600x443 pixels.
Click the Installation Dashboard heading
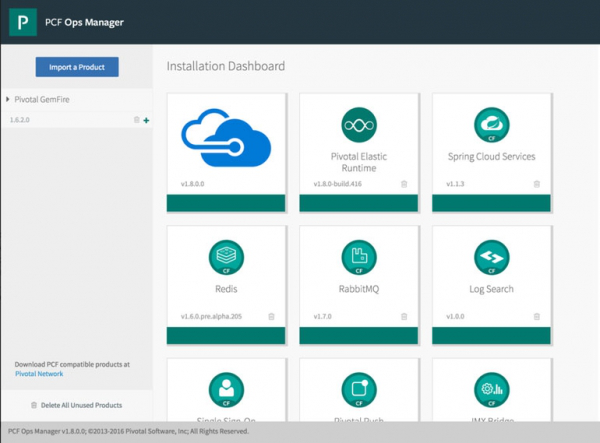pyautogui.click(x=226, y=66)
